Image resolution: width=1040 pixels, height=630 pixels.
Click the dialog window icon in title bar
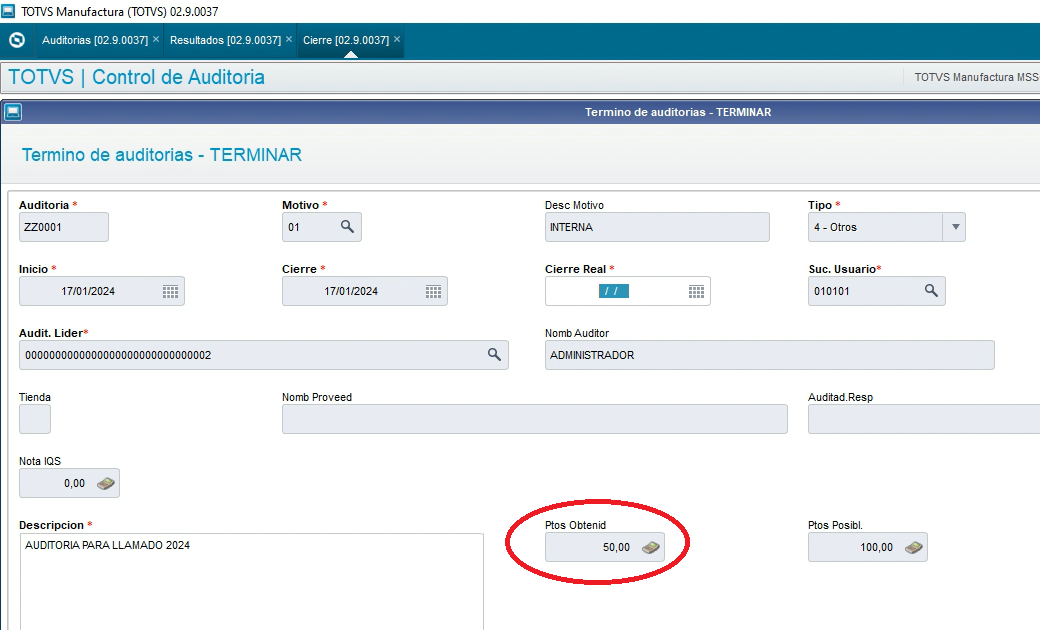(13, 112)
